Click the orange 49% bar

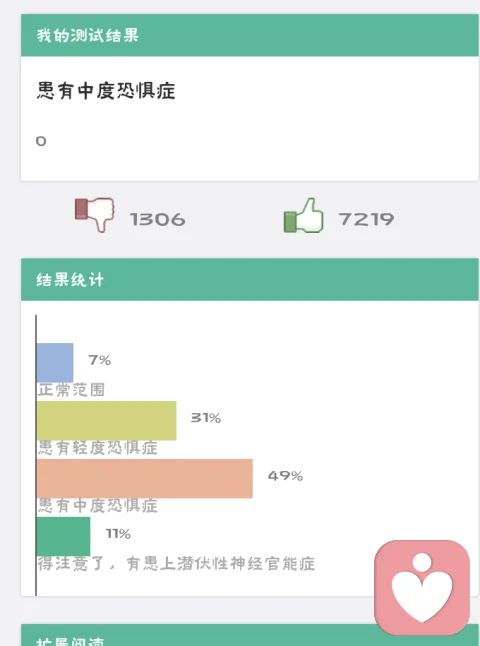point(145,479)
